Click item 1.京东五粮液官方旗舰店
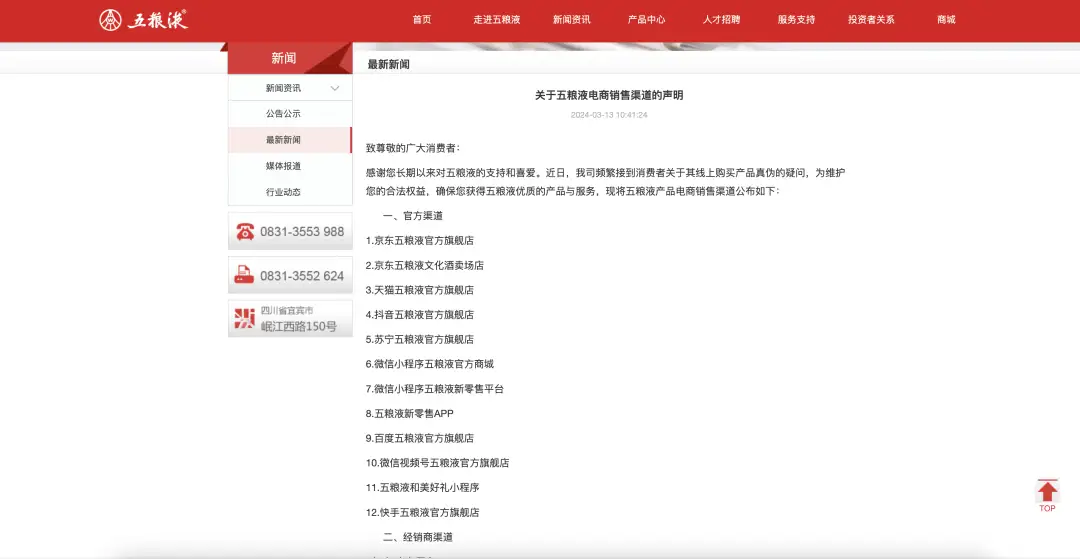The width and height of the screenshot is (1080, 559). pyautogui.click(x=419, y=240)
